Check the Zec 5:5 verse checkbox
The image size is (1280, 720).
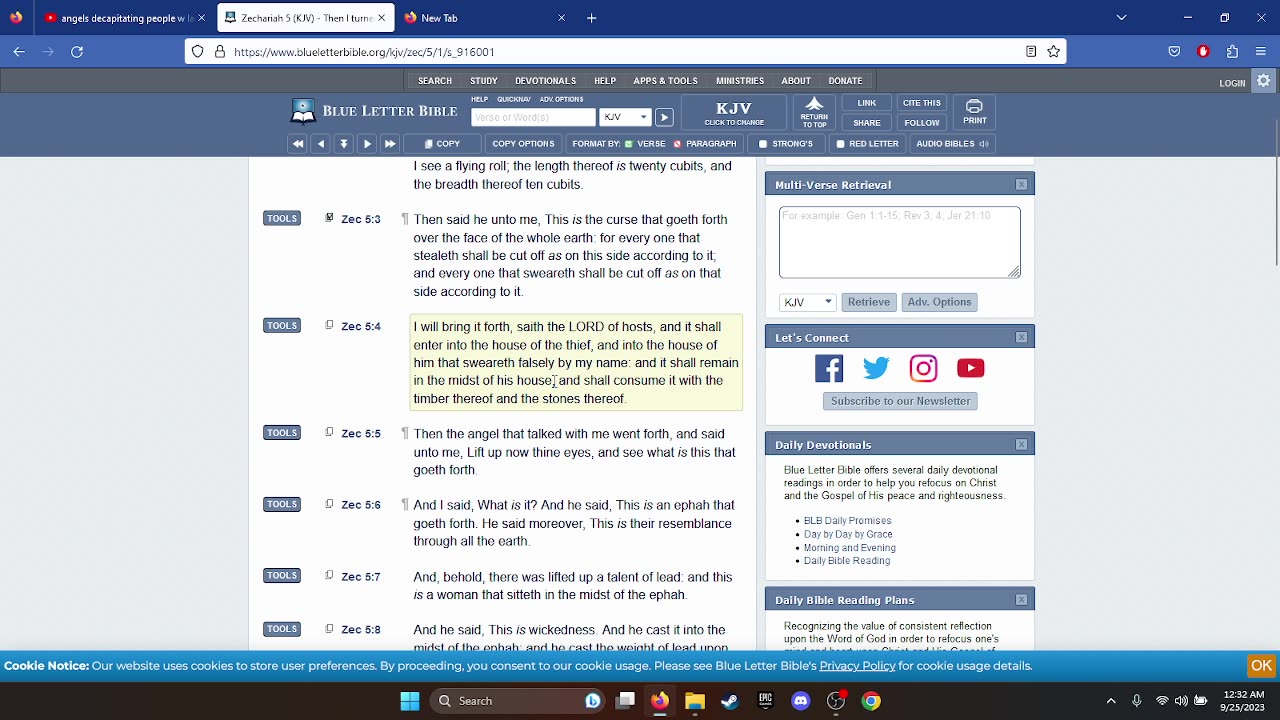click(329, 432)
